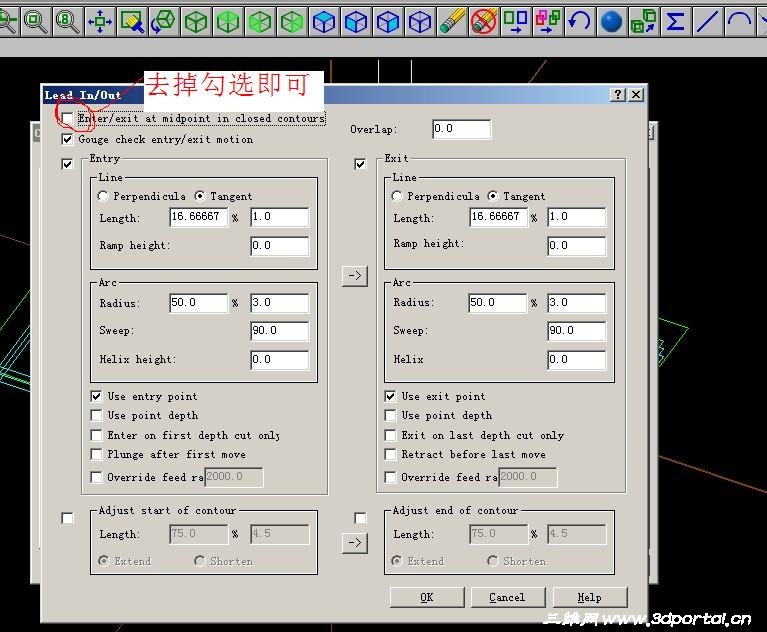Enable Adjust start of contour checkbox

tap(68, 518)
